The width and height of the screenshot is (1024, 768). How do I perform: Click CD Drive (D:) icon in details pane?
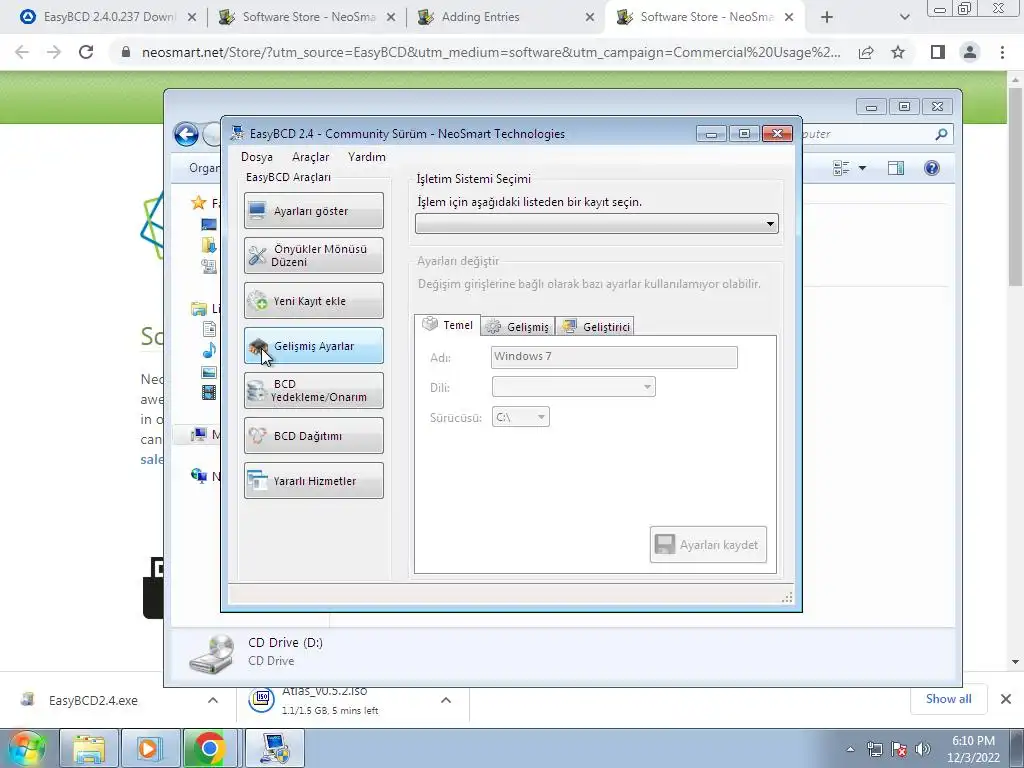(212, 653)
